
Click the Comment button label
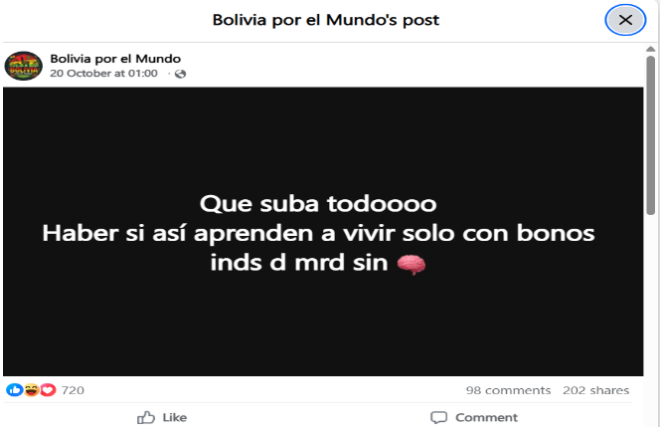click(487, 417)
